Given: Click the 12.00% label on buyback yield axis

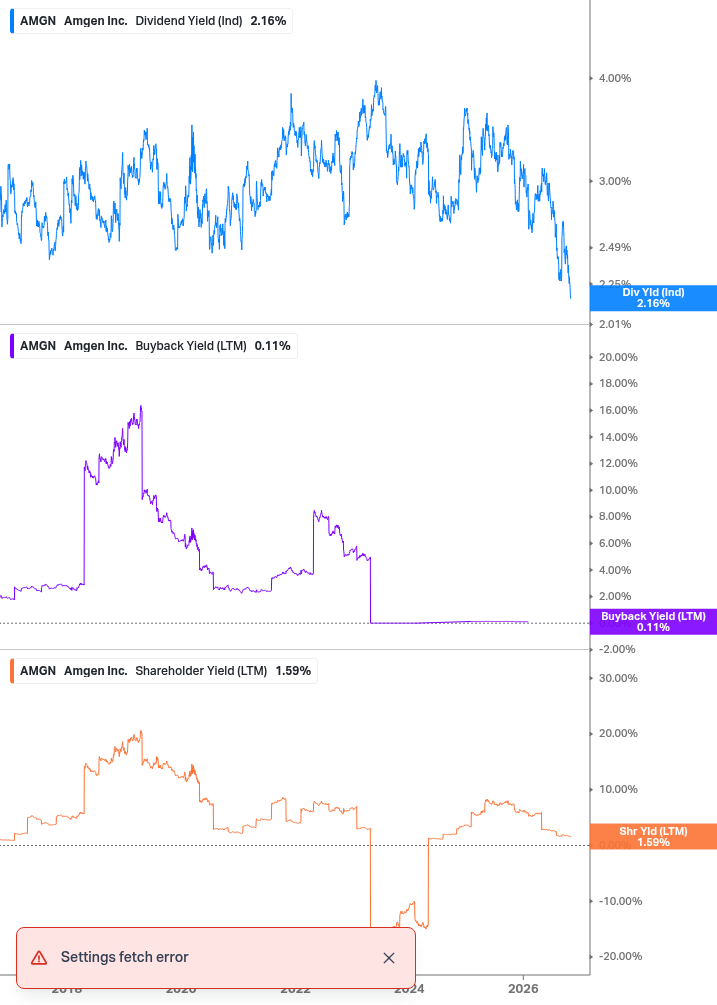Looking at the screenshot, I should pos(618,463).
